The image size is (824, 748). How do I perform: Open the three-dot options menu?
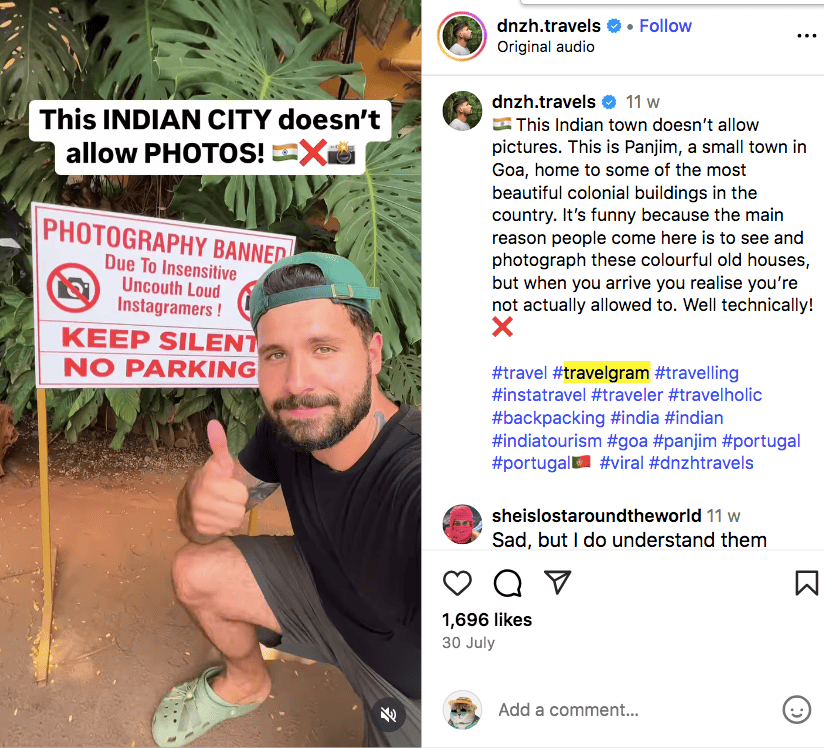tap(808, 36)
